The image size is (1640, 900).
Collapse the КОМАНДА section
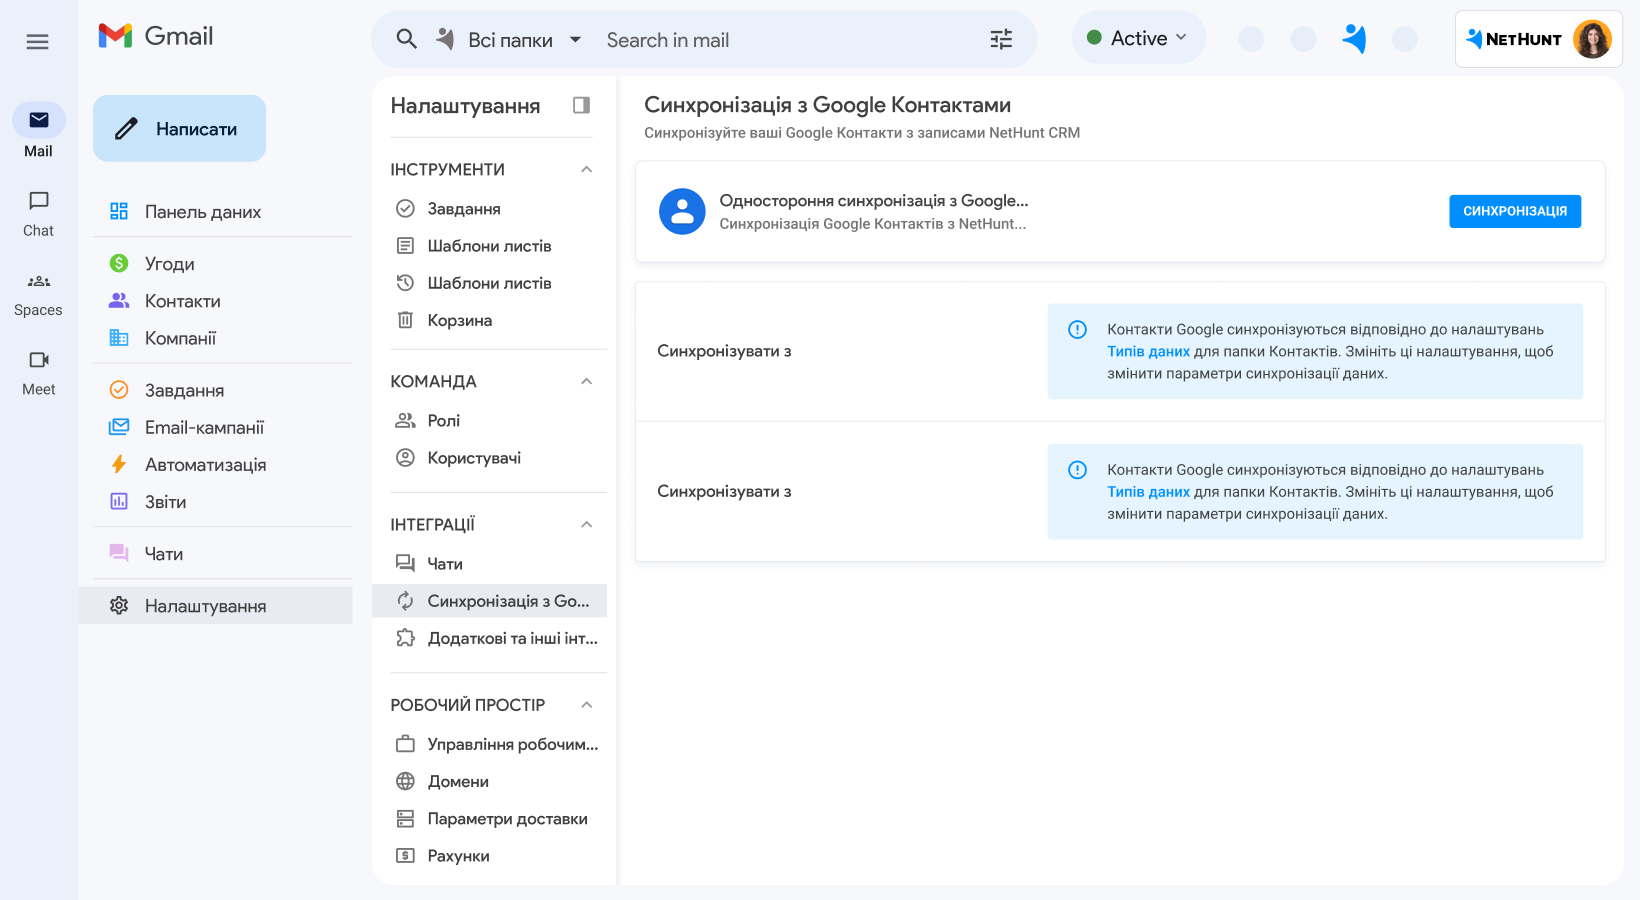click(587, 381)
